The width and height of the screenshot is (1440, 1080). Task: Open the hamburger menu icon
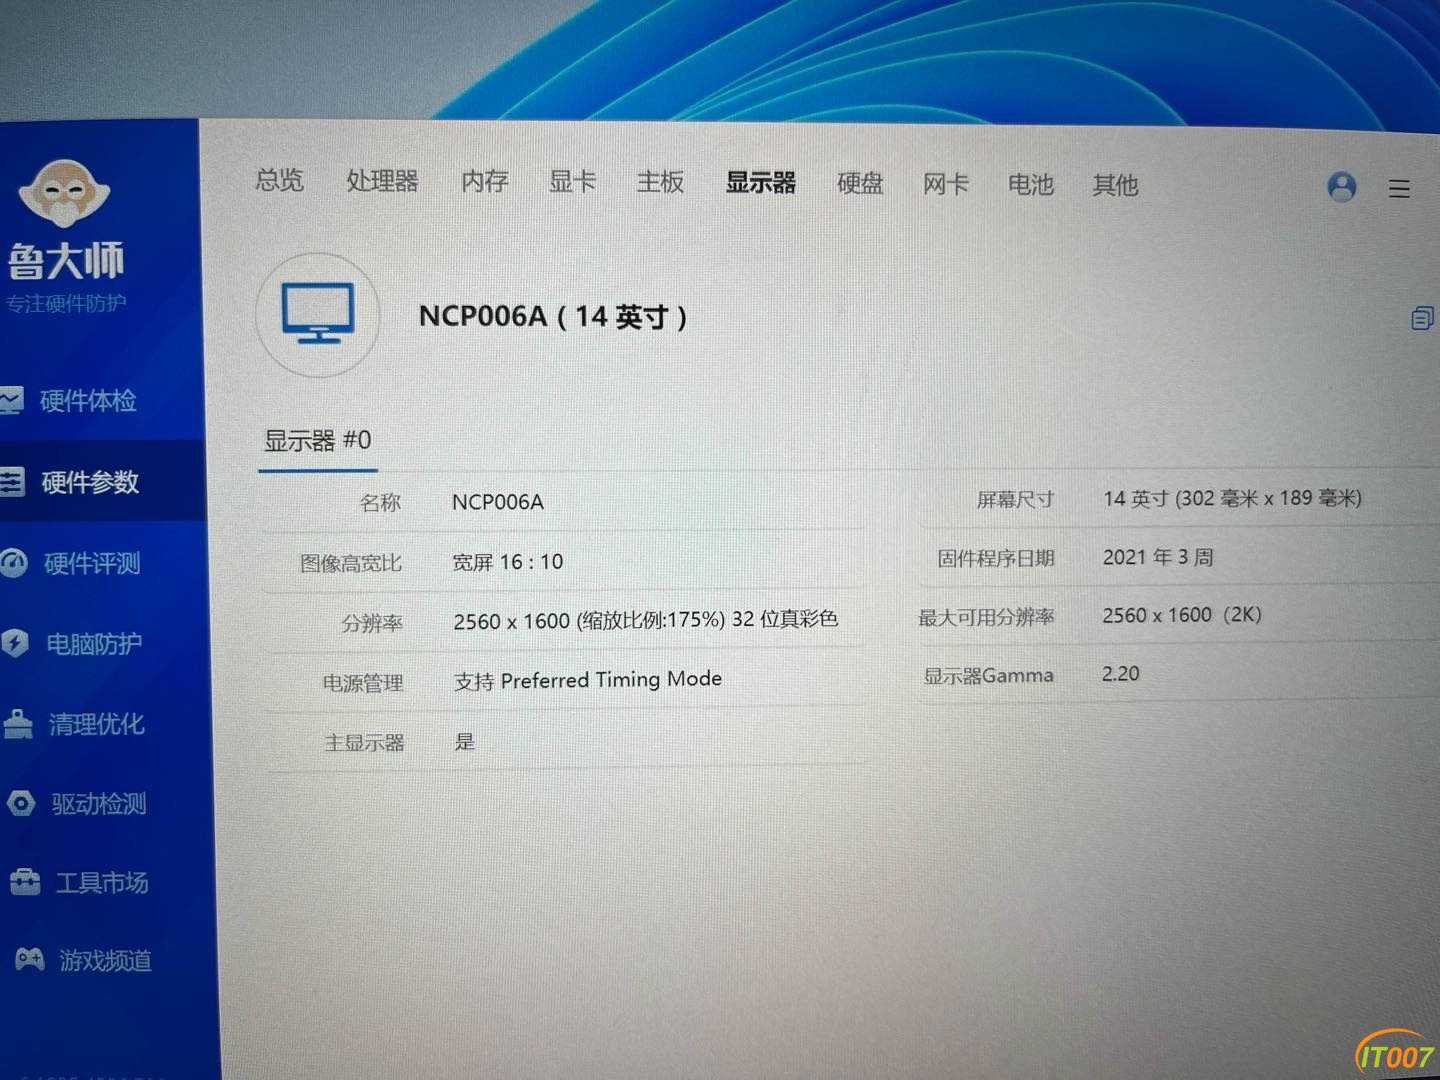1399,188
